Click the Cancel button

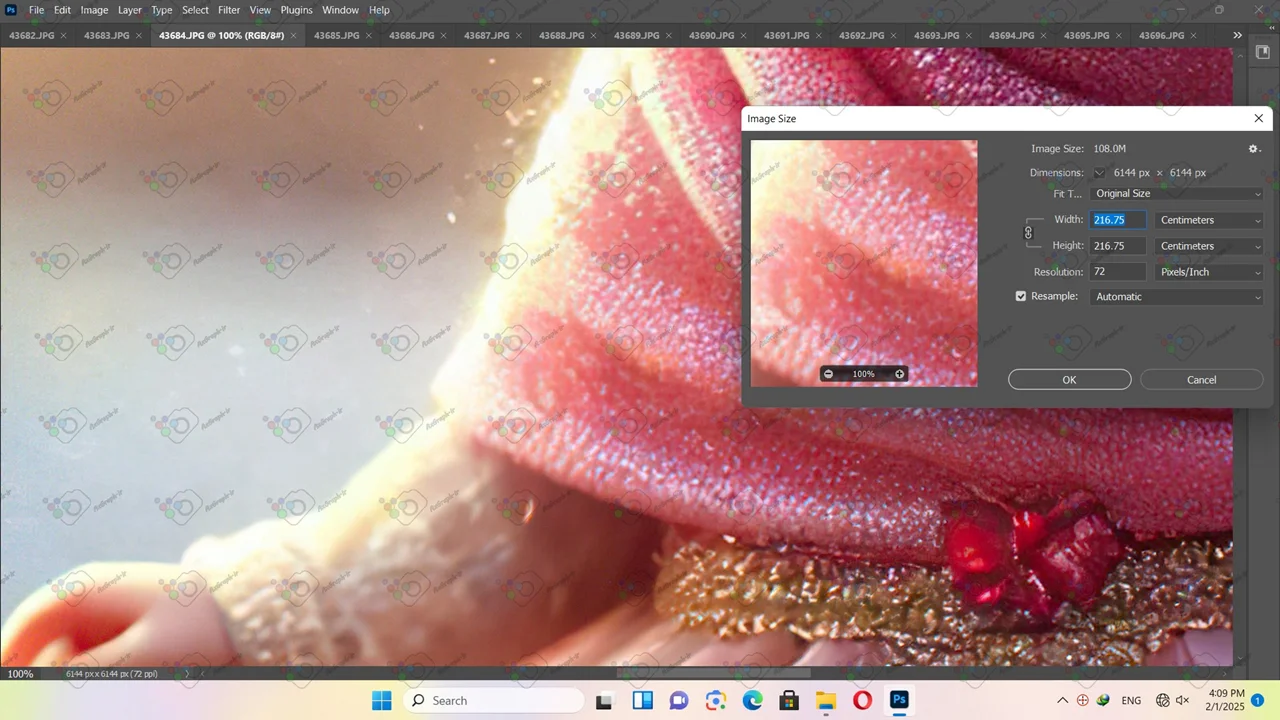[x=1201, y=380]
